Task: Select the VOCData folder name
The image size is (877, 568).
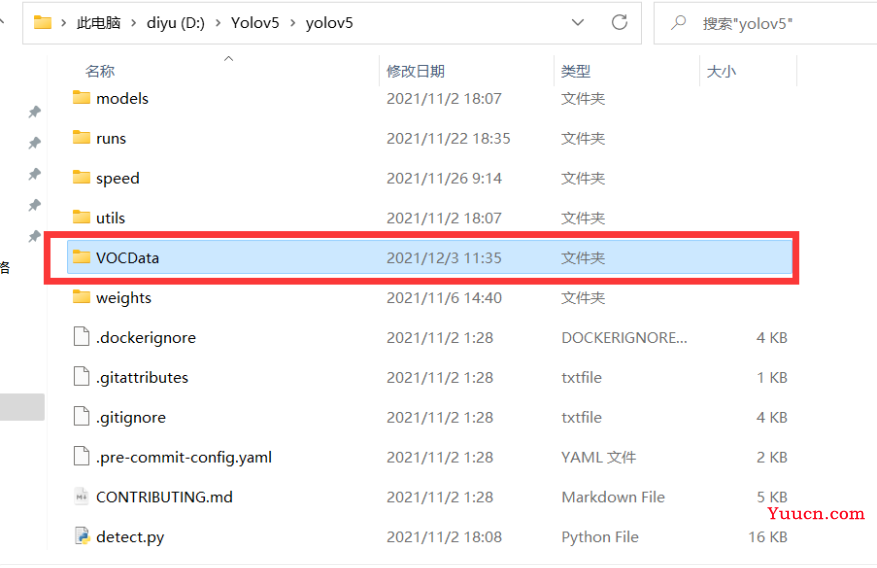Action: click(128, 258)
